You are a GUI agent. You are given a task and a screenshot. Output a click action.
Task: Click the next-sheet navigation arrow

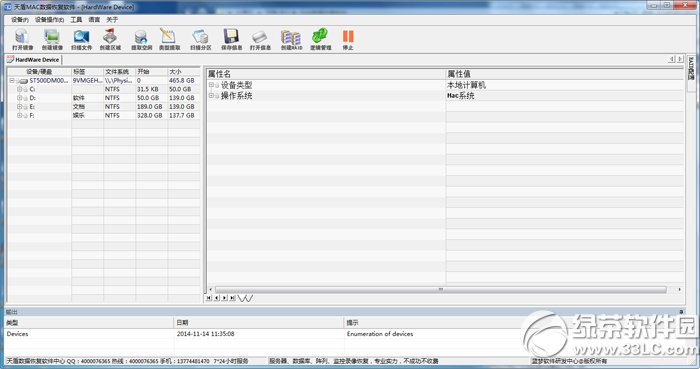pyautogui.click(x=225, y=298)
